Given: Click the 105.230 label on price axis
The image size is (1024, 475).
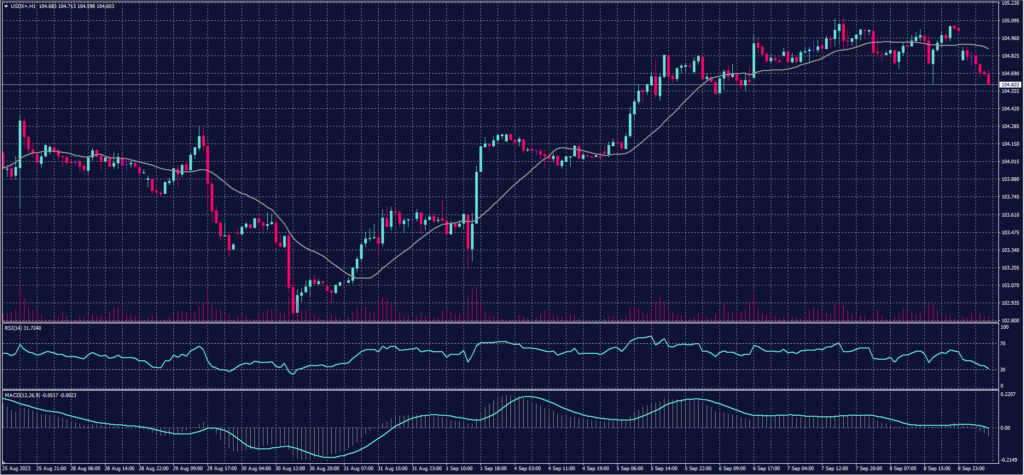Looking at the screenshot, I should 1008,4.
